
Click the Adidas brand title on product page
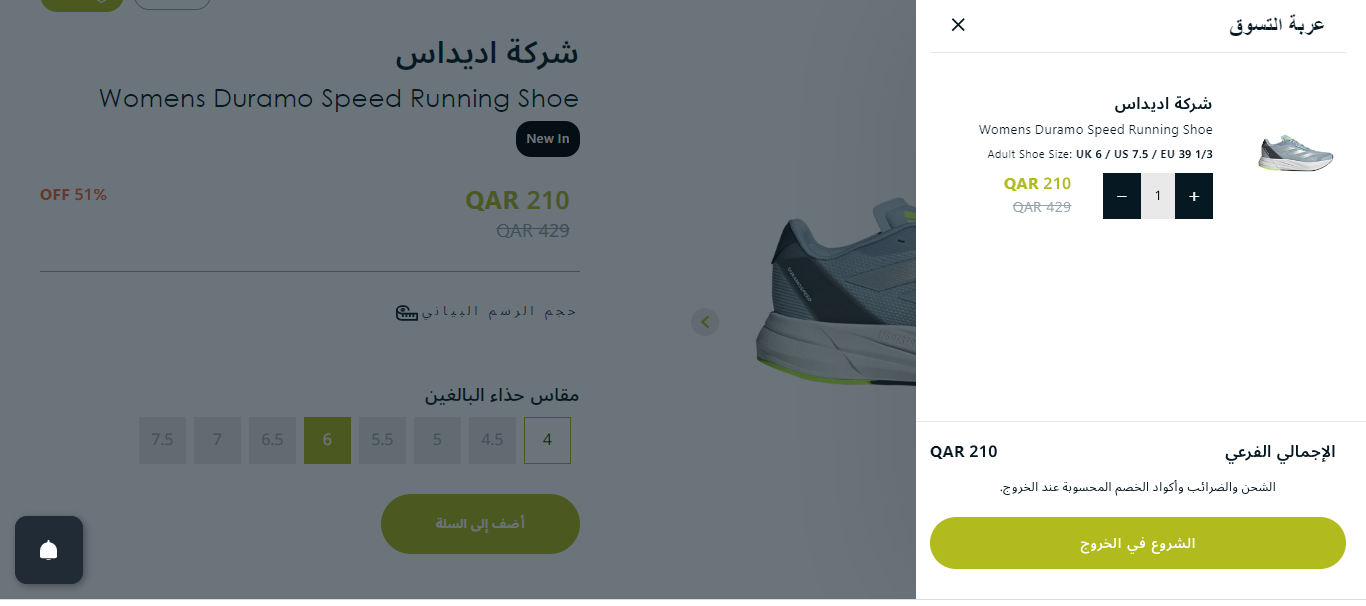click(486, 53)
